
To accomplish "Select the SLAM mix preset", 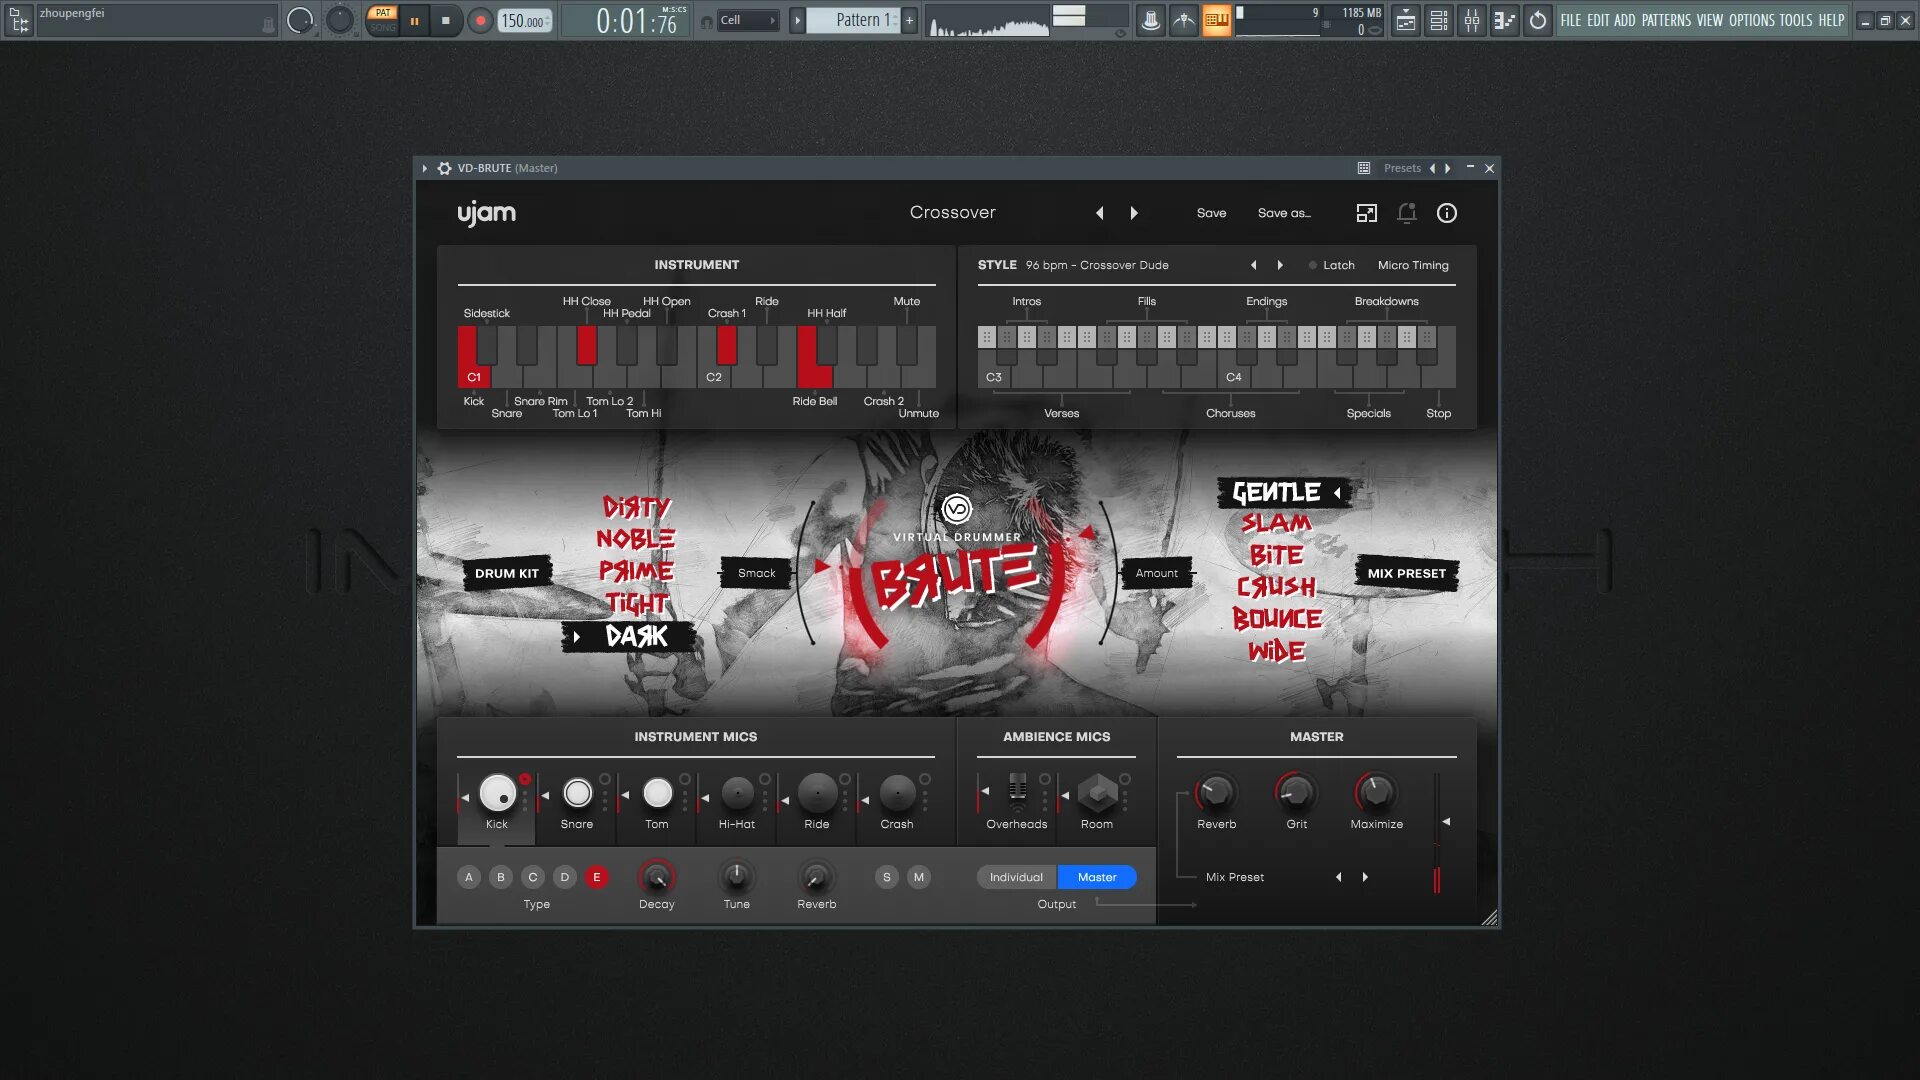I will click(1275, 523).
